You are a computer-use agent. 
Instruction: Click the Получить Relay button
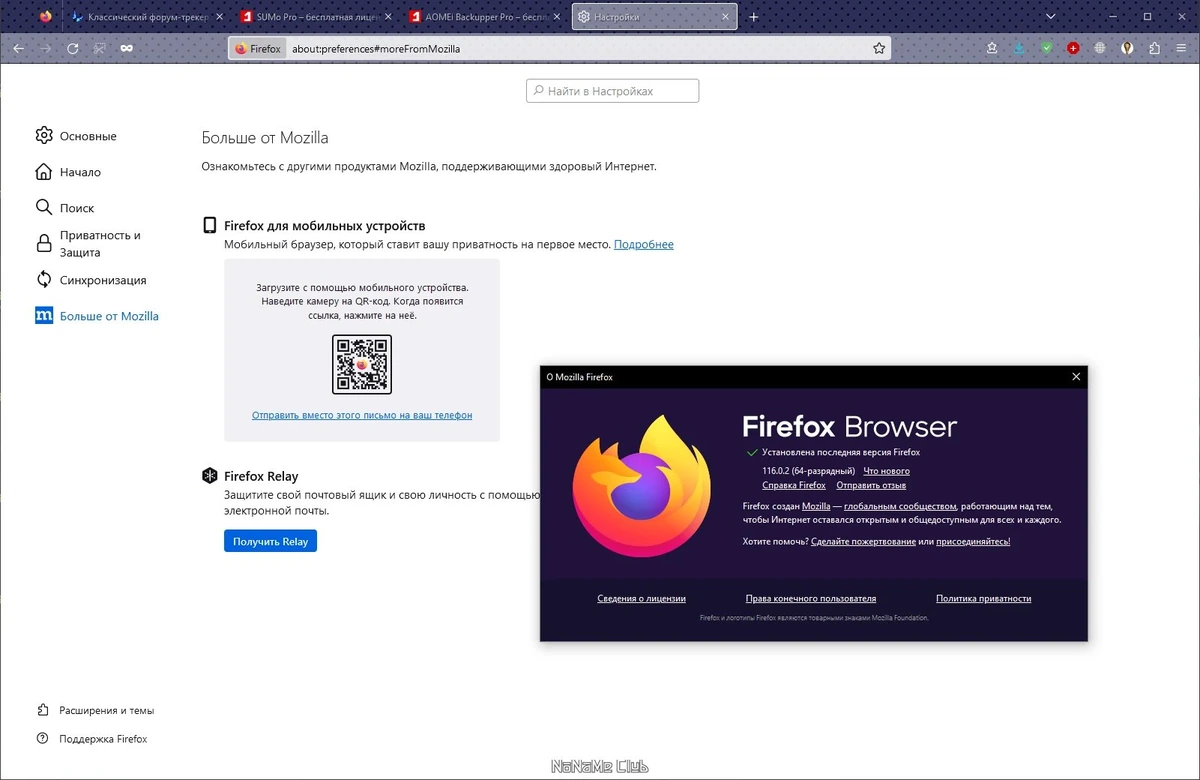(x=270, y=541)
